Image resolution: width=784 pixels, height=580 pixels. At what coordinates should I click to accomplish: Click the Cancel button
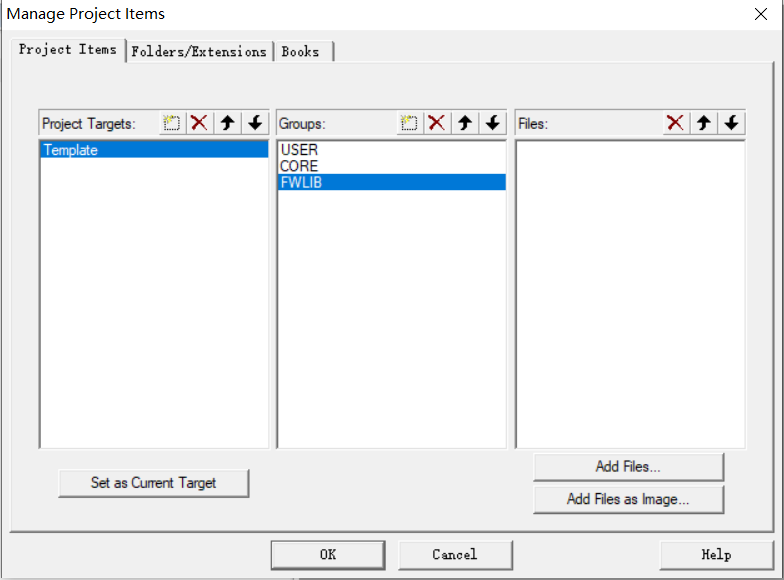click(x=455, y=555)
